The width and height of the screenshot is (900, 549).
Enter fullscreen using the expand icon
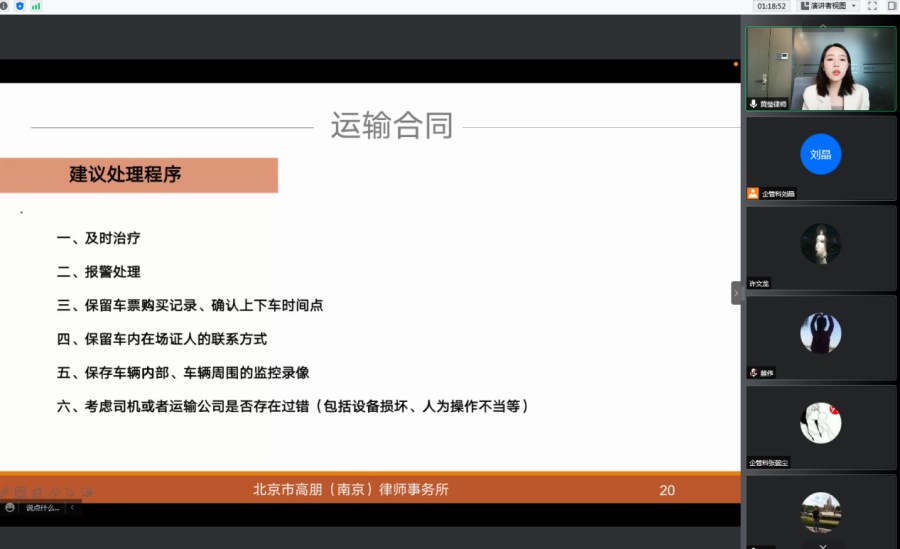click(x=872, y=6)
